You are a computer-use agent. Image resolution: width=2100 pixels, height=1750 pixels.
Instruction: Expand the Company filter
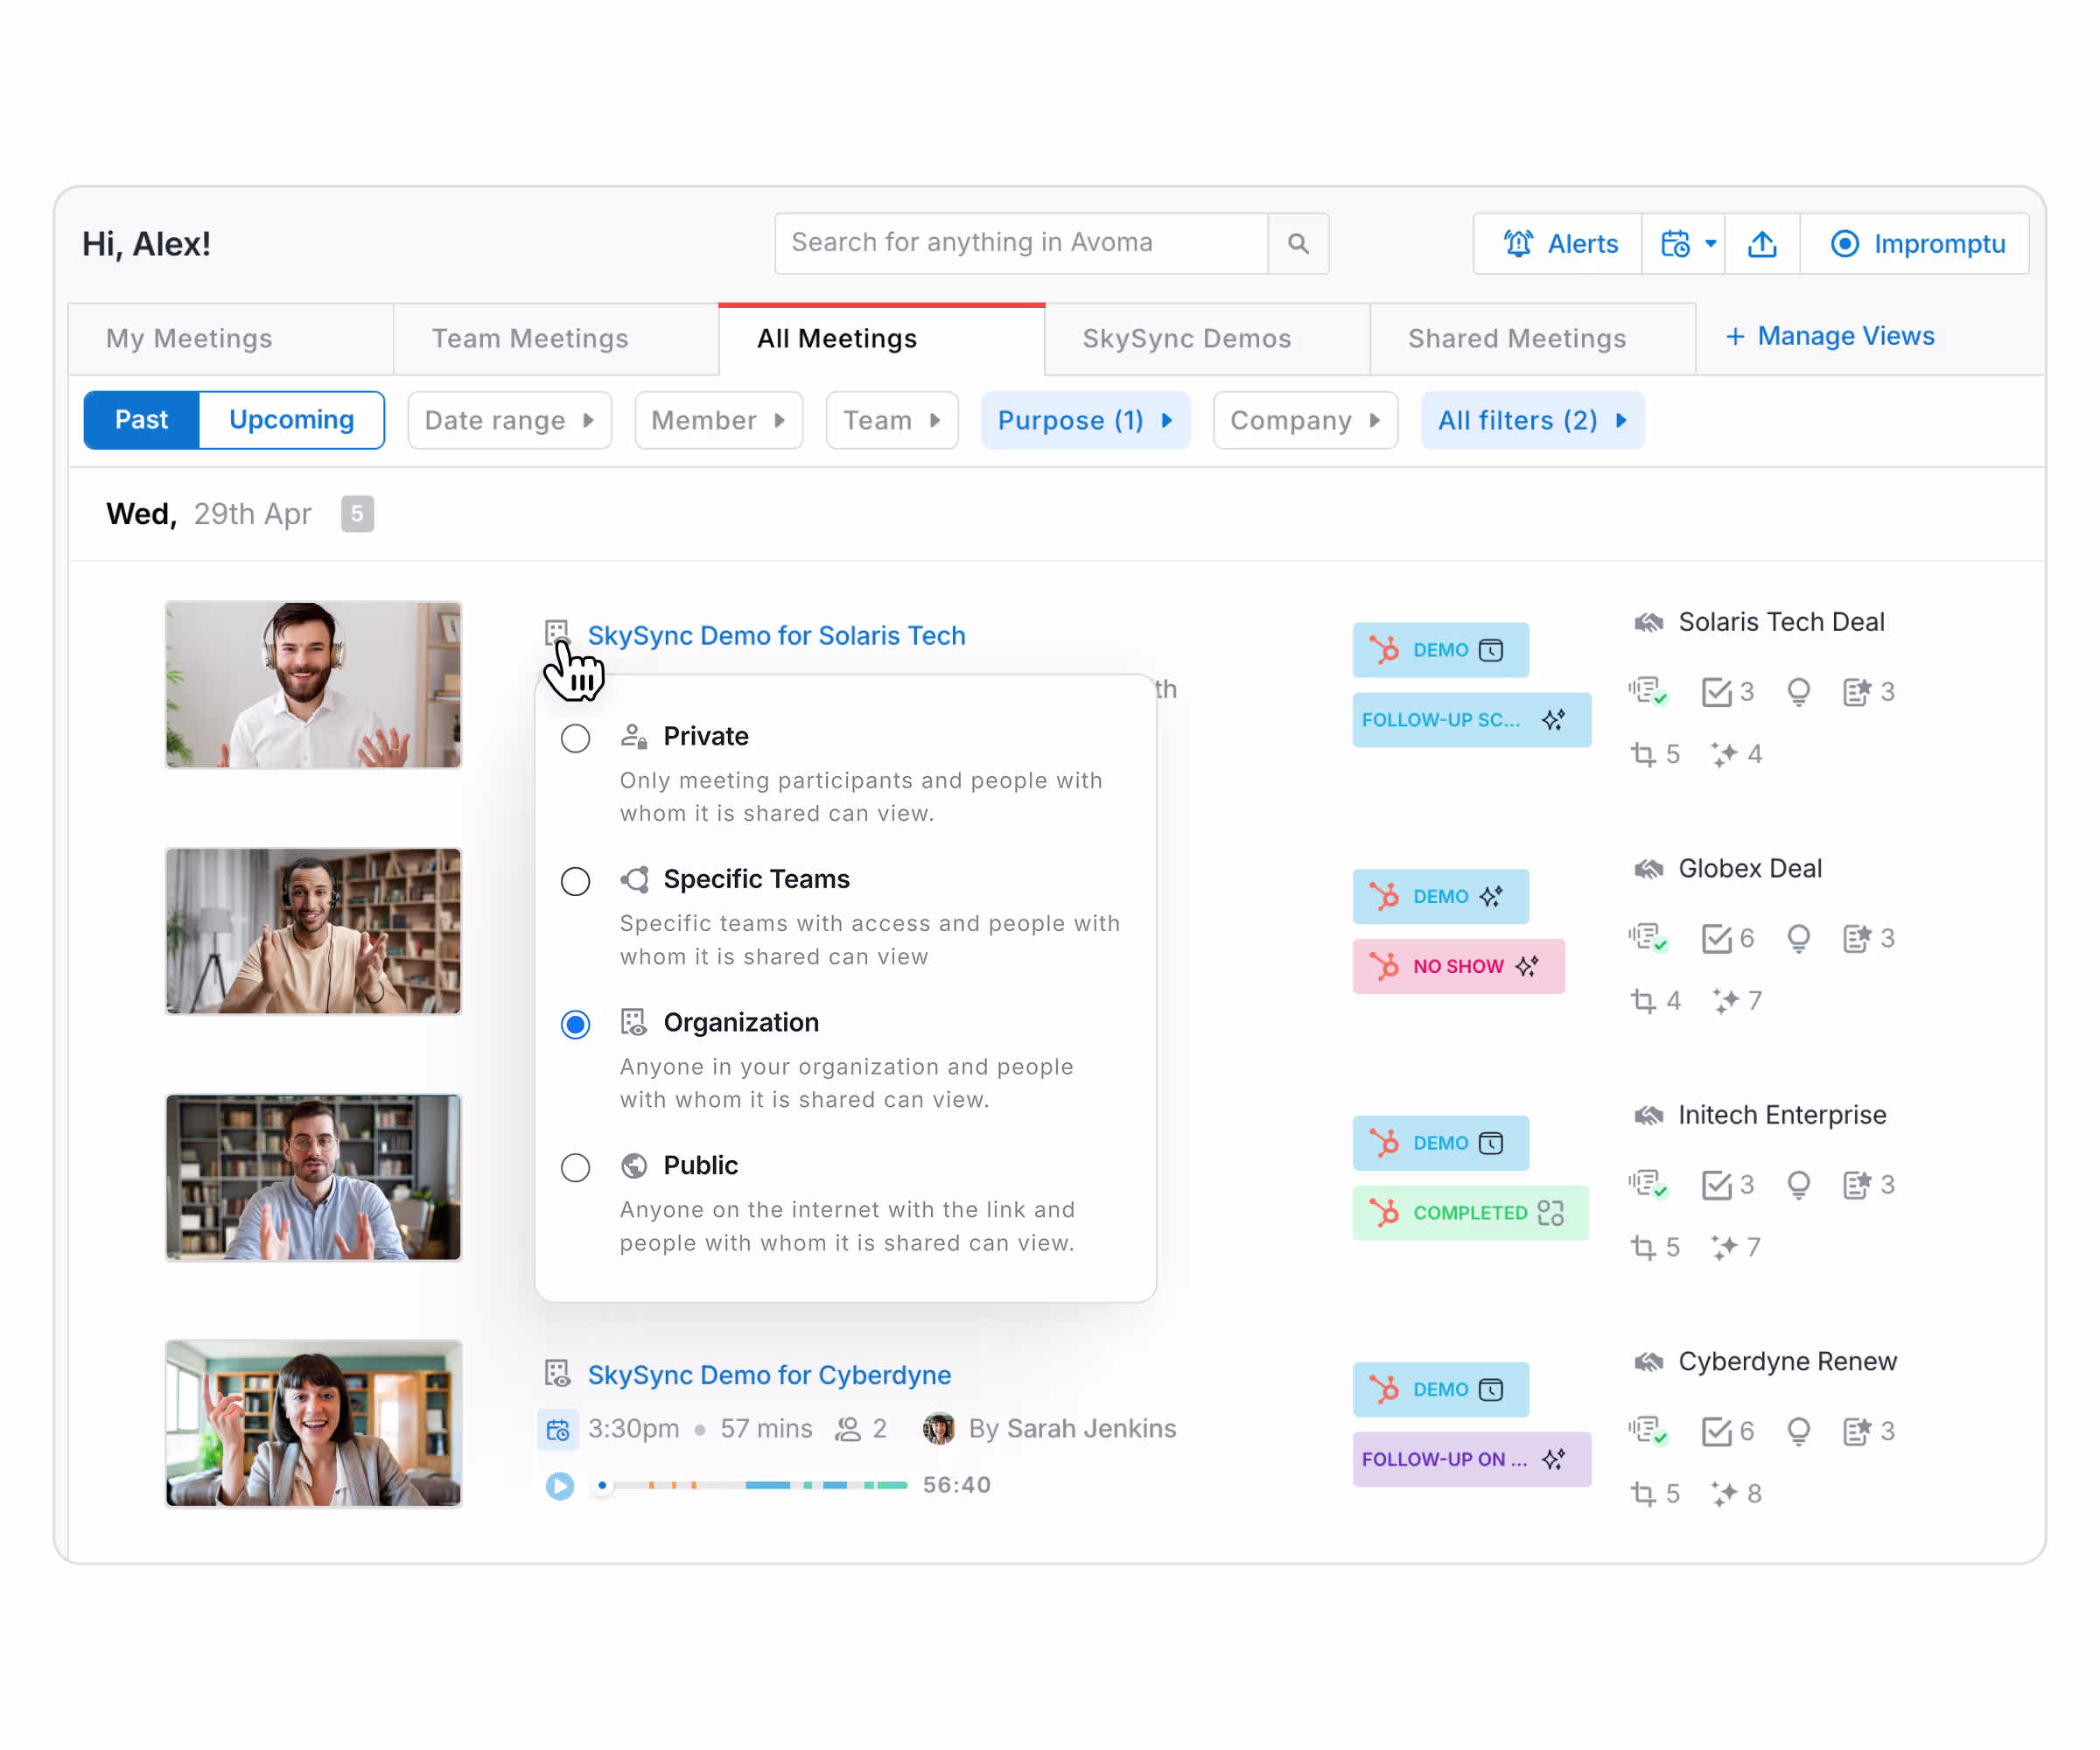[1305, 420]
